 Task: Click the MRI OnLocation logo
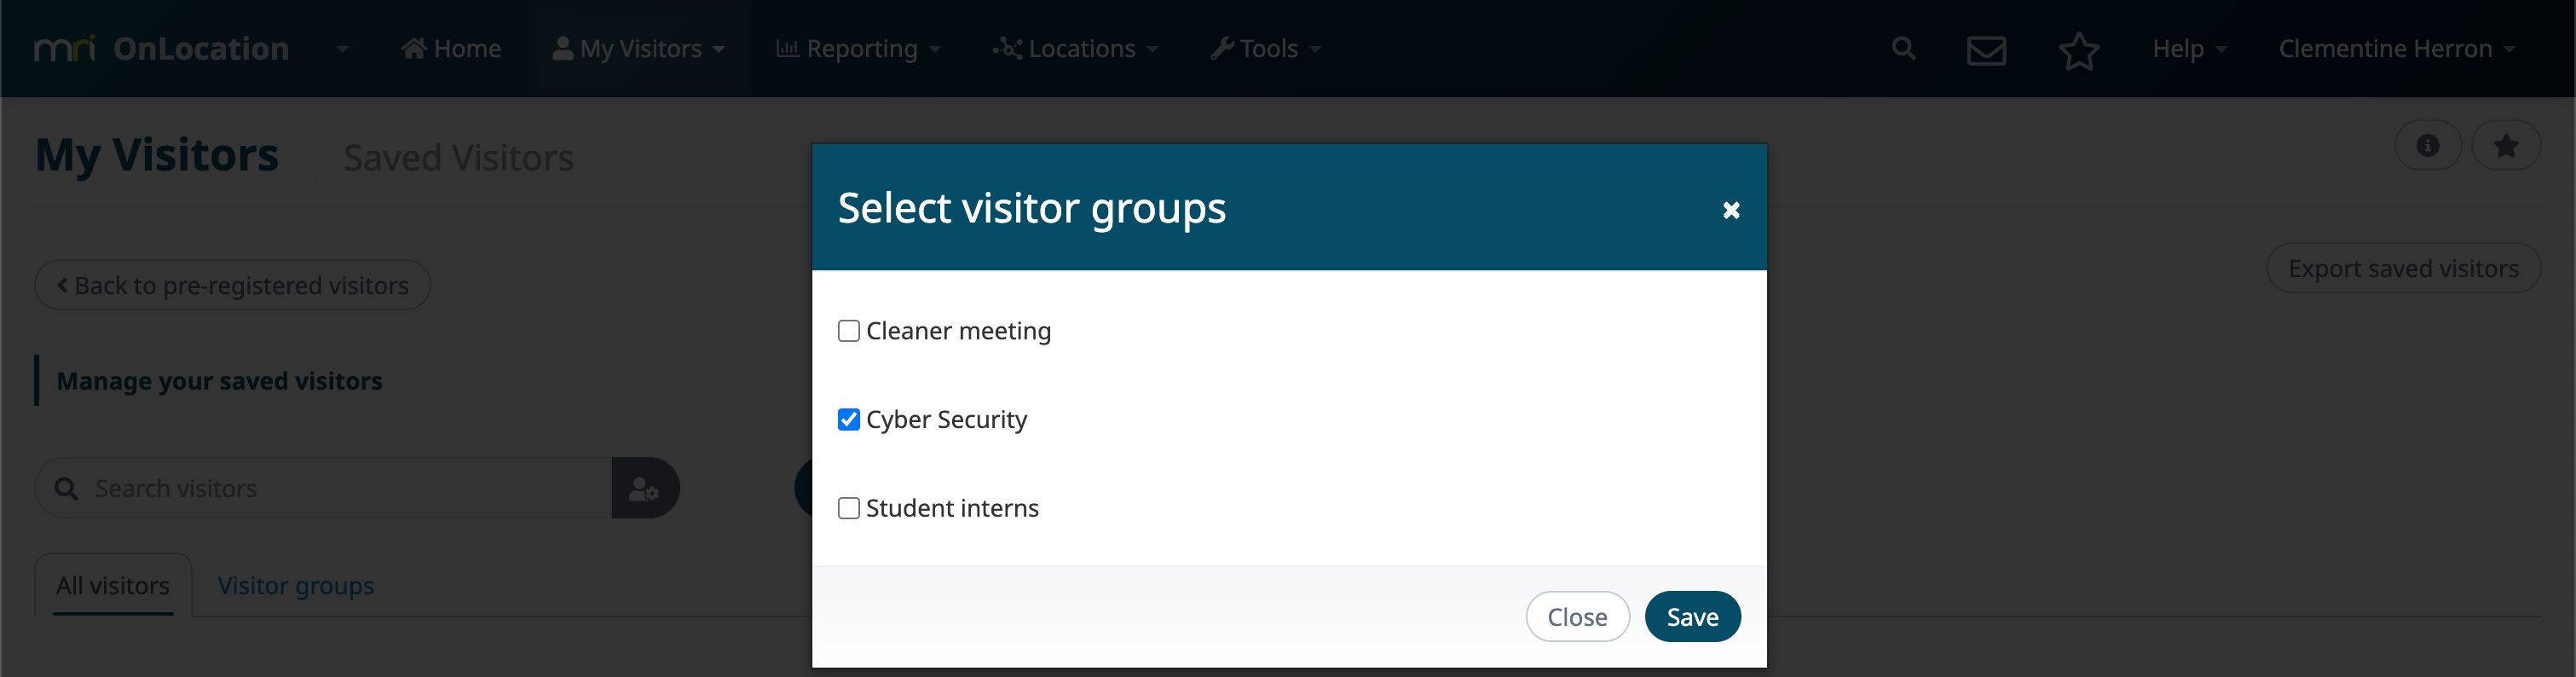(162, 48)
